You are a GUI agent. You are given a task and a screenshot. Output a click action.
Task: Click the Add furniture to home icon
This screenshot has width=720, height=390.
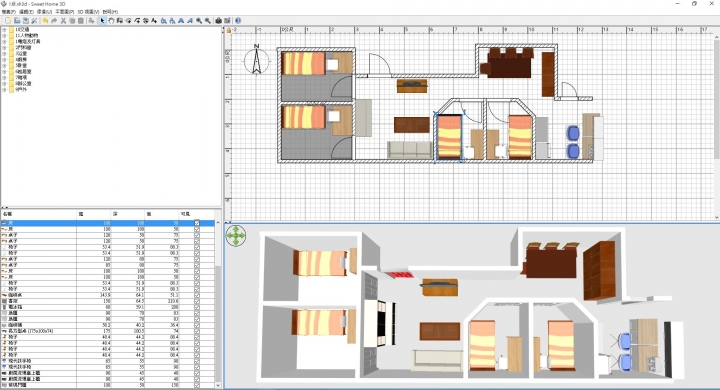point(91,21)
